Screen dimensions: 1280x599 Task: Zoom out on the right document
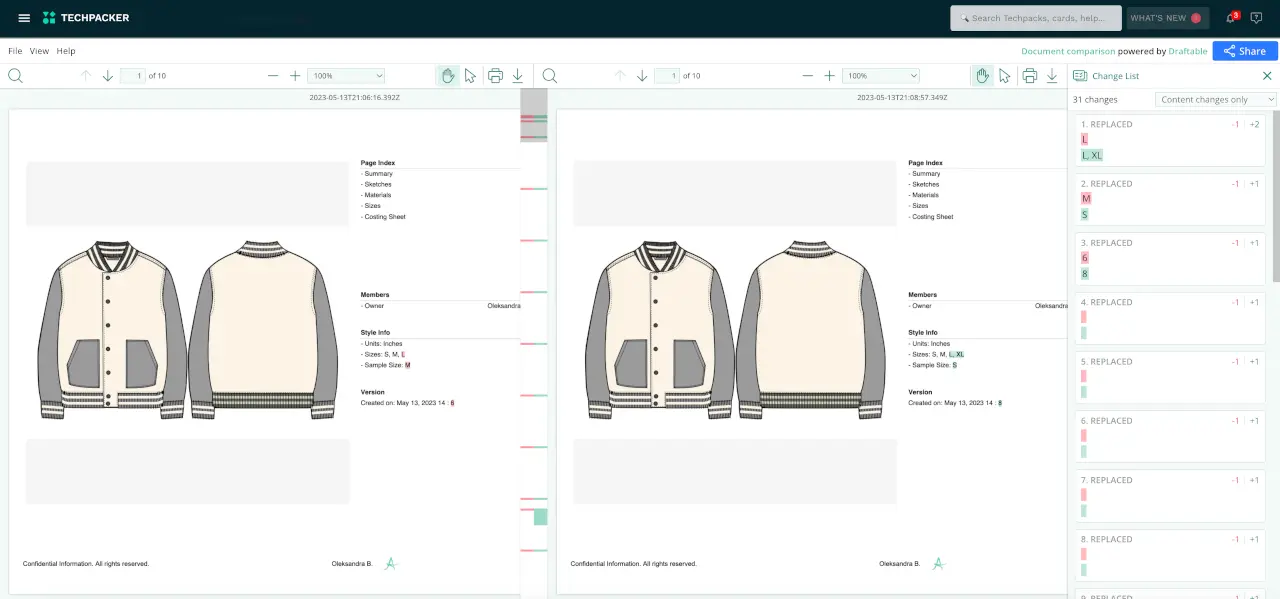(807, 76)
